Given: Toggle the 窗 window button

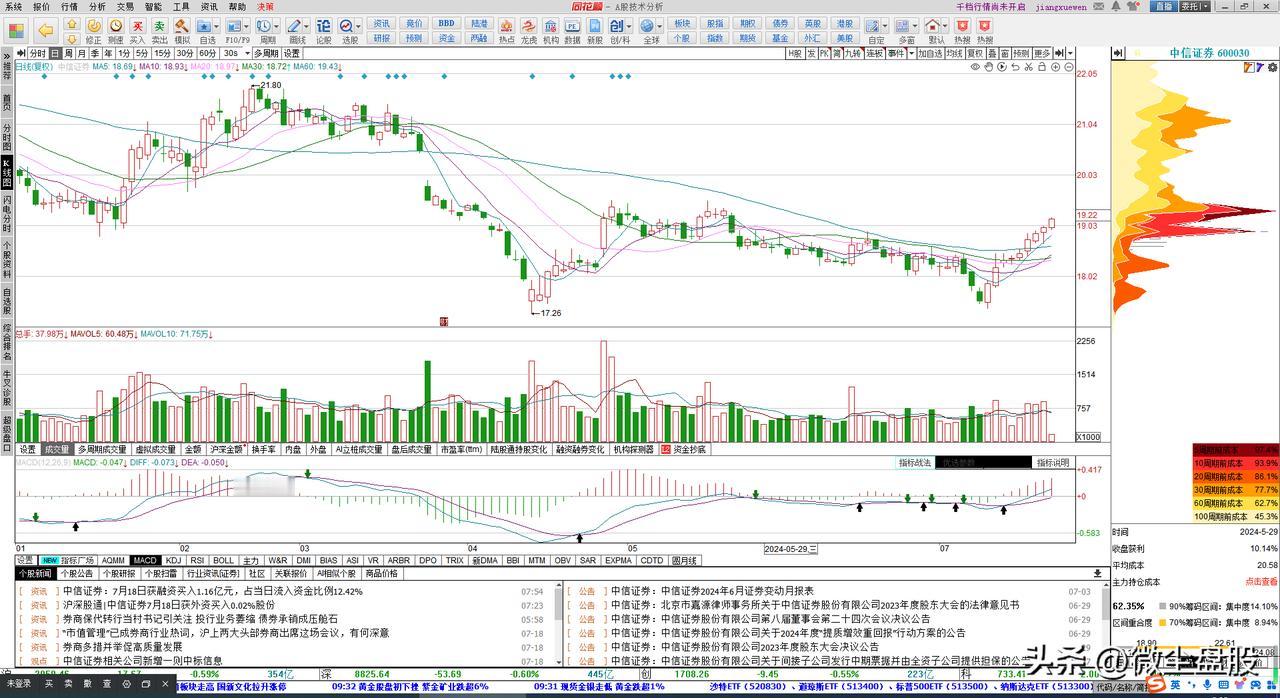Looking at the screenshot, I should [x=1004, y=53].
